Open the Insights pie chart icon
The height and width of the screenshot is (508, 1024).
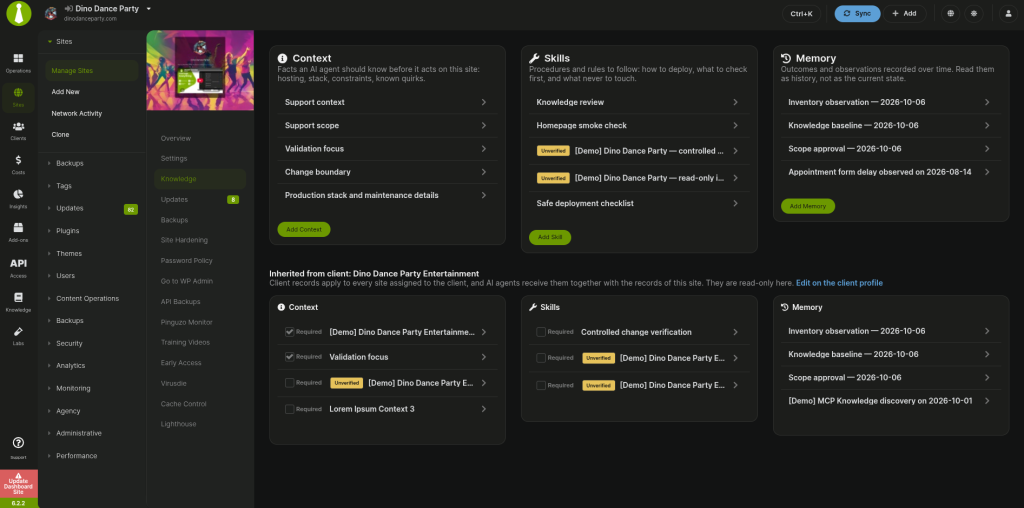click(x=18, y=198)
